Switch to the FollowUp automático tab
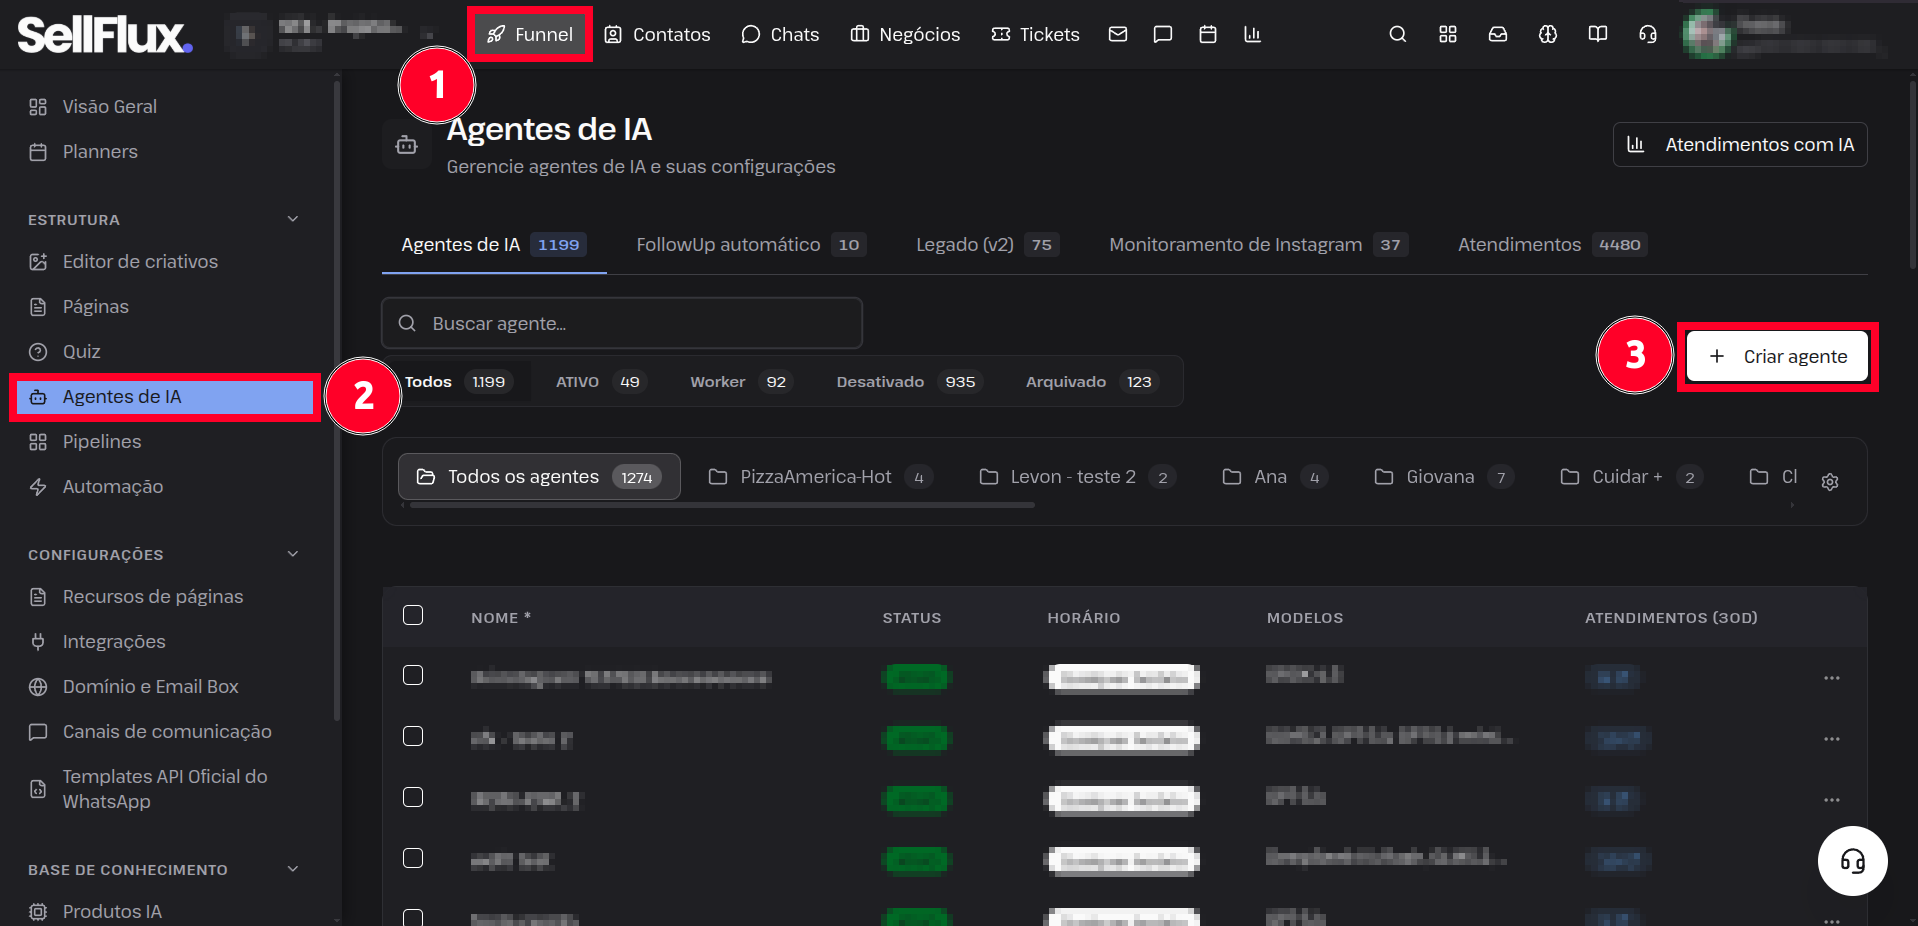The height and width of the screenshot is (926, 1918). point(751,245)
